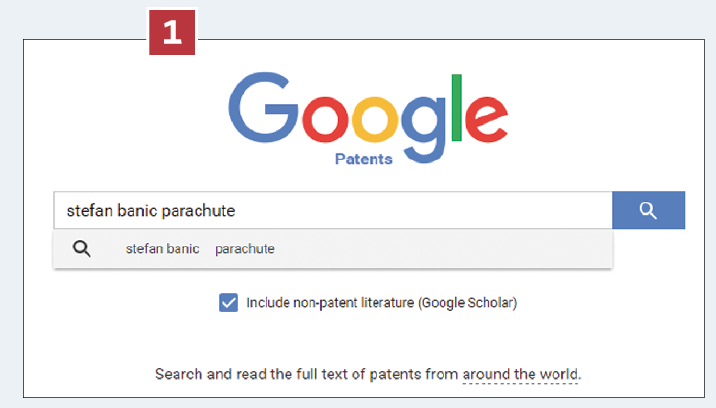This screenshot has width=716, height=408.
Task: Click the Include non-patent literature label text
Action: pos(330,303)
